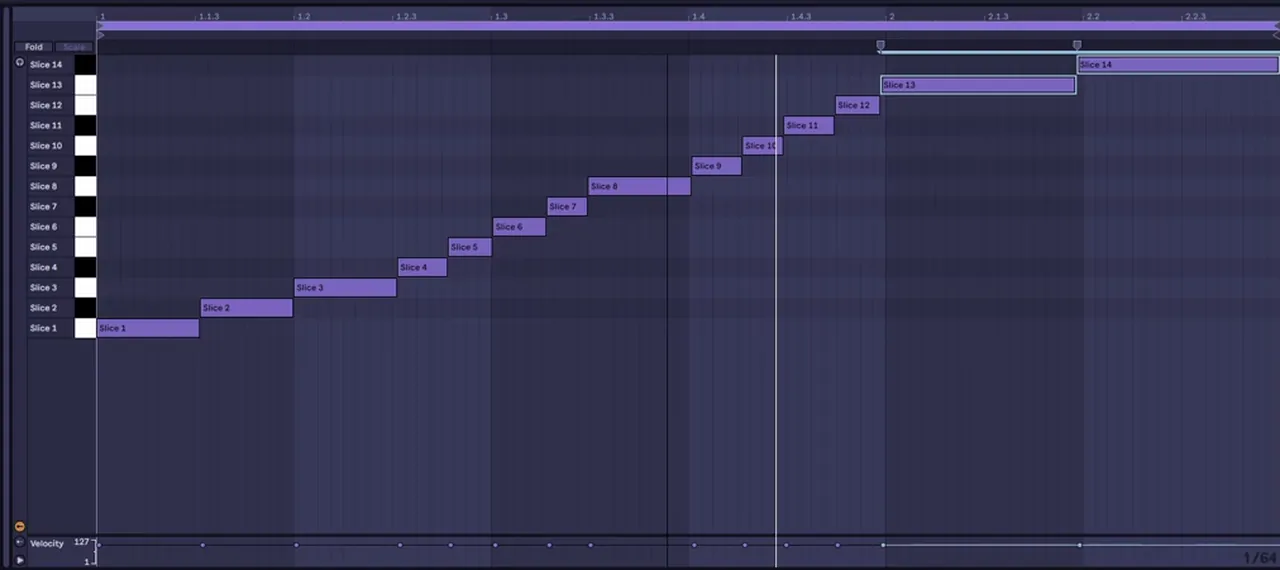
Task: Click the Slice 7 row label
Action: (44, 207)
